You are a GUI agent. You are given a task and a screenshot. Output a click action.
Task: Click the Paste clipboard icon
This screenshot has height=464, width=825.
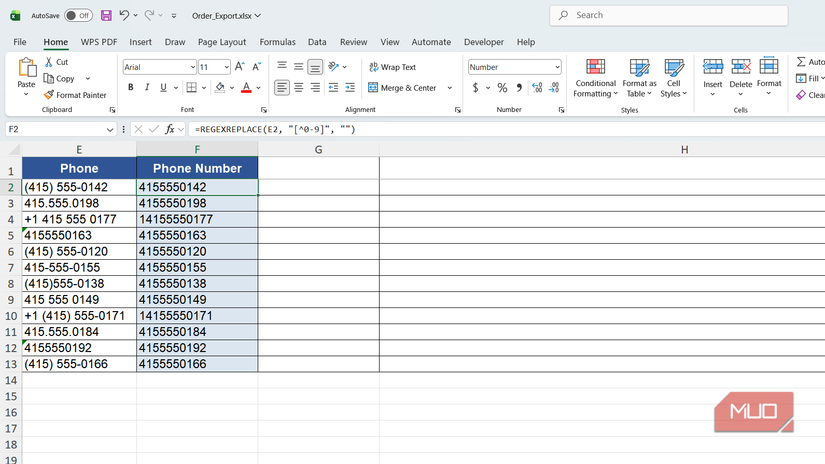26,68
